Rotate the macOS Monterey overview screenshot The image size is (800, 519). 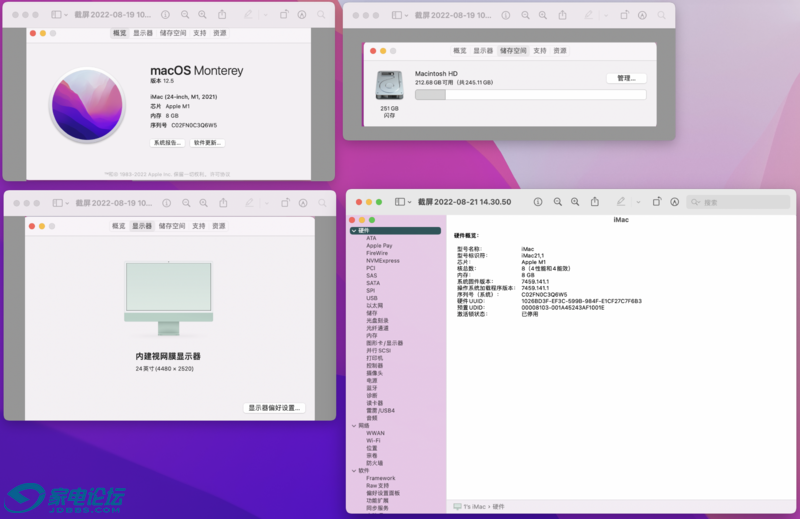click(284, 15)
